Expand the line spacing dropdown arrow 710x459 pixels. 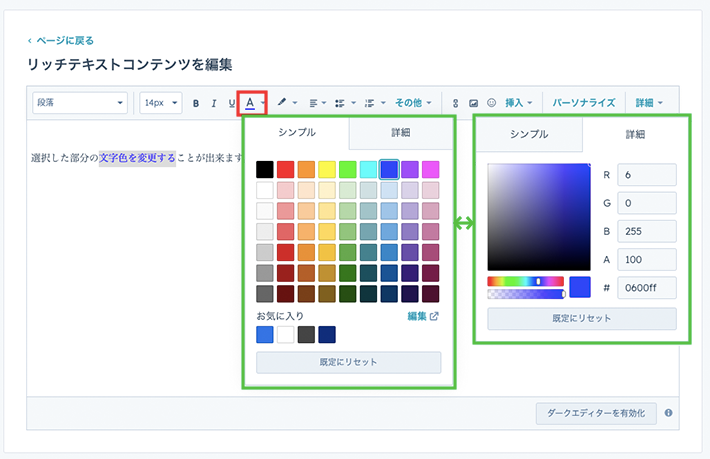point(383,103)
